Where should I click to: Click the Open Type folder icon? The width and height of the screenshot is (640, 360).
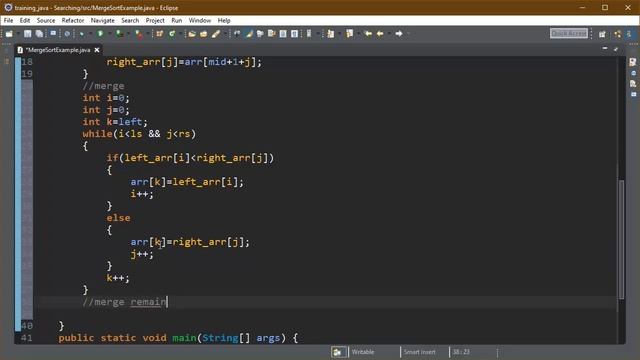[192, 34]
